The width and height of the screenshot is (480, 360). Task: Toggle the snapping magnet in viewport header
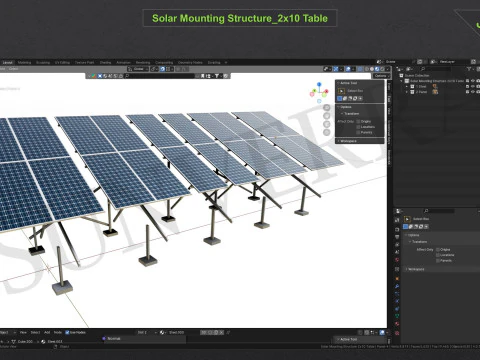click(x=162, y=69)
